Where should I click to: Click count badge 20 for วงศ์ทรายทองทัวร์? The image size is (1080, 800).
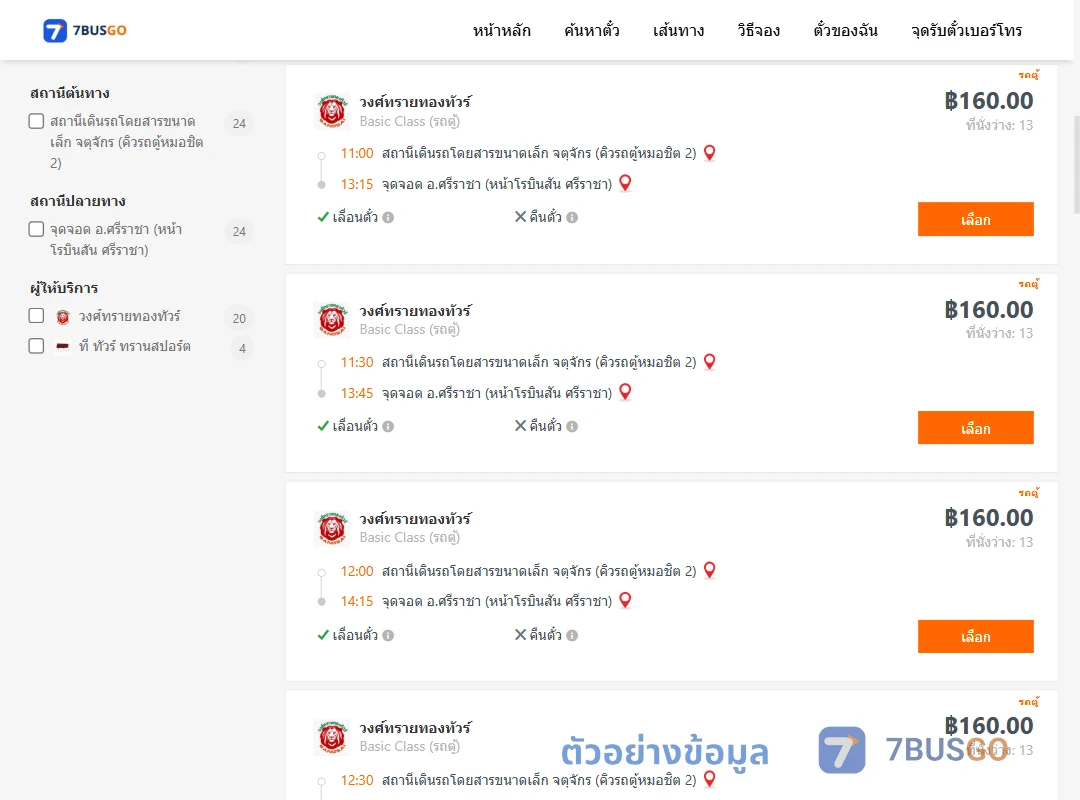(x=239, y=318)
